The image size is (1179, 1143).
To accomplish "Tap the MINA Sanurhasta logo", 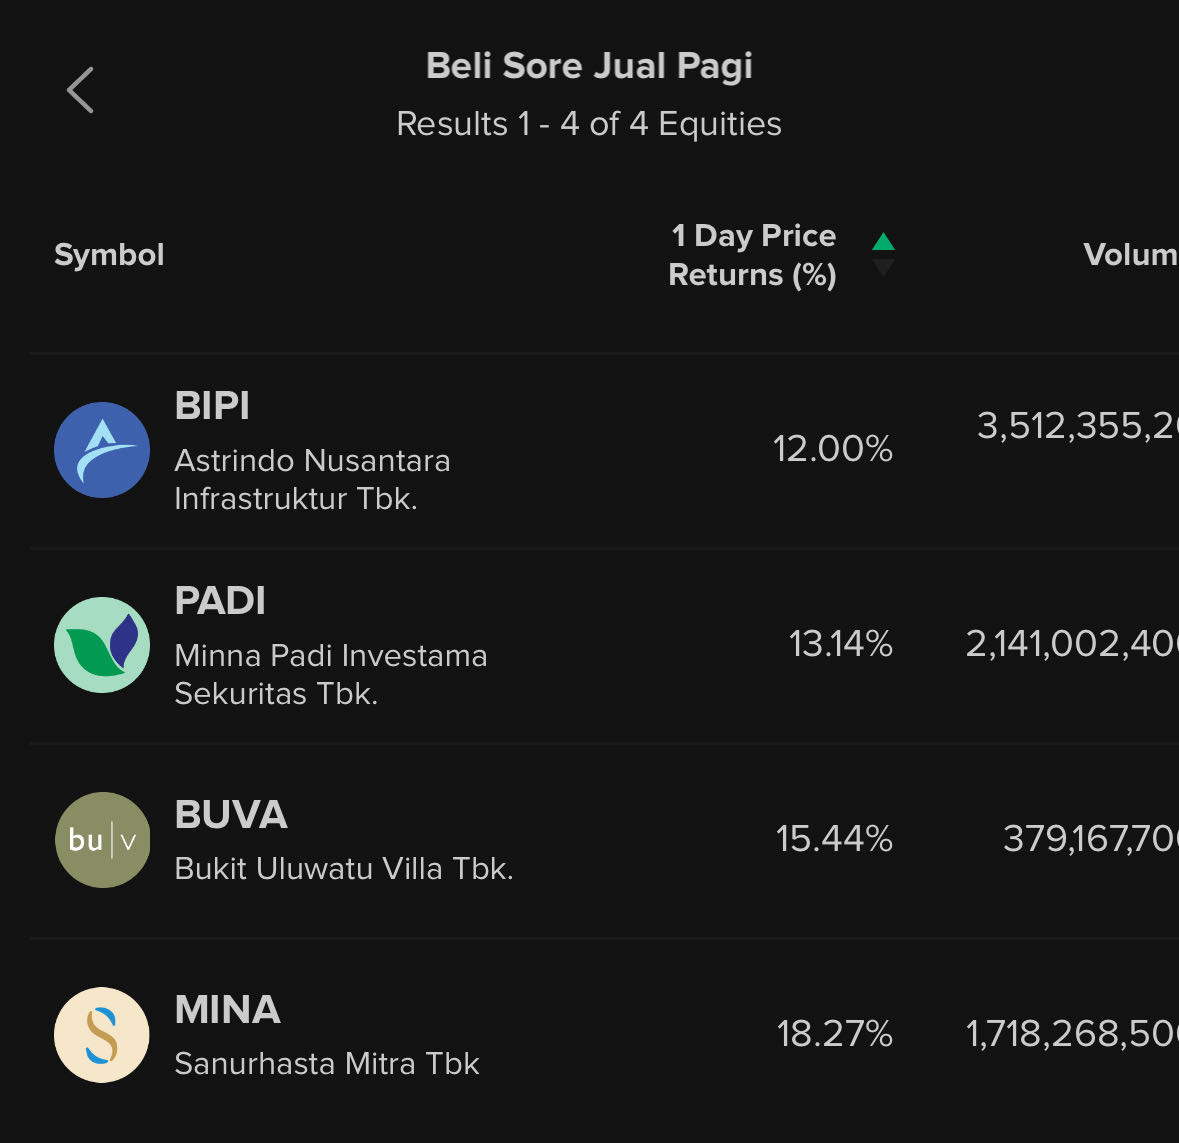I will [x=102, y=1035].
